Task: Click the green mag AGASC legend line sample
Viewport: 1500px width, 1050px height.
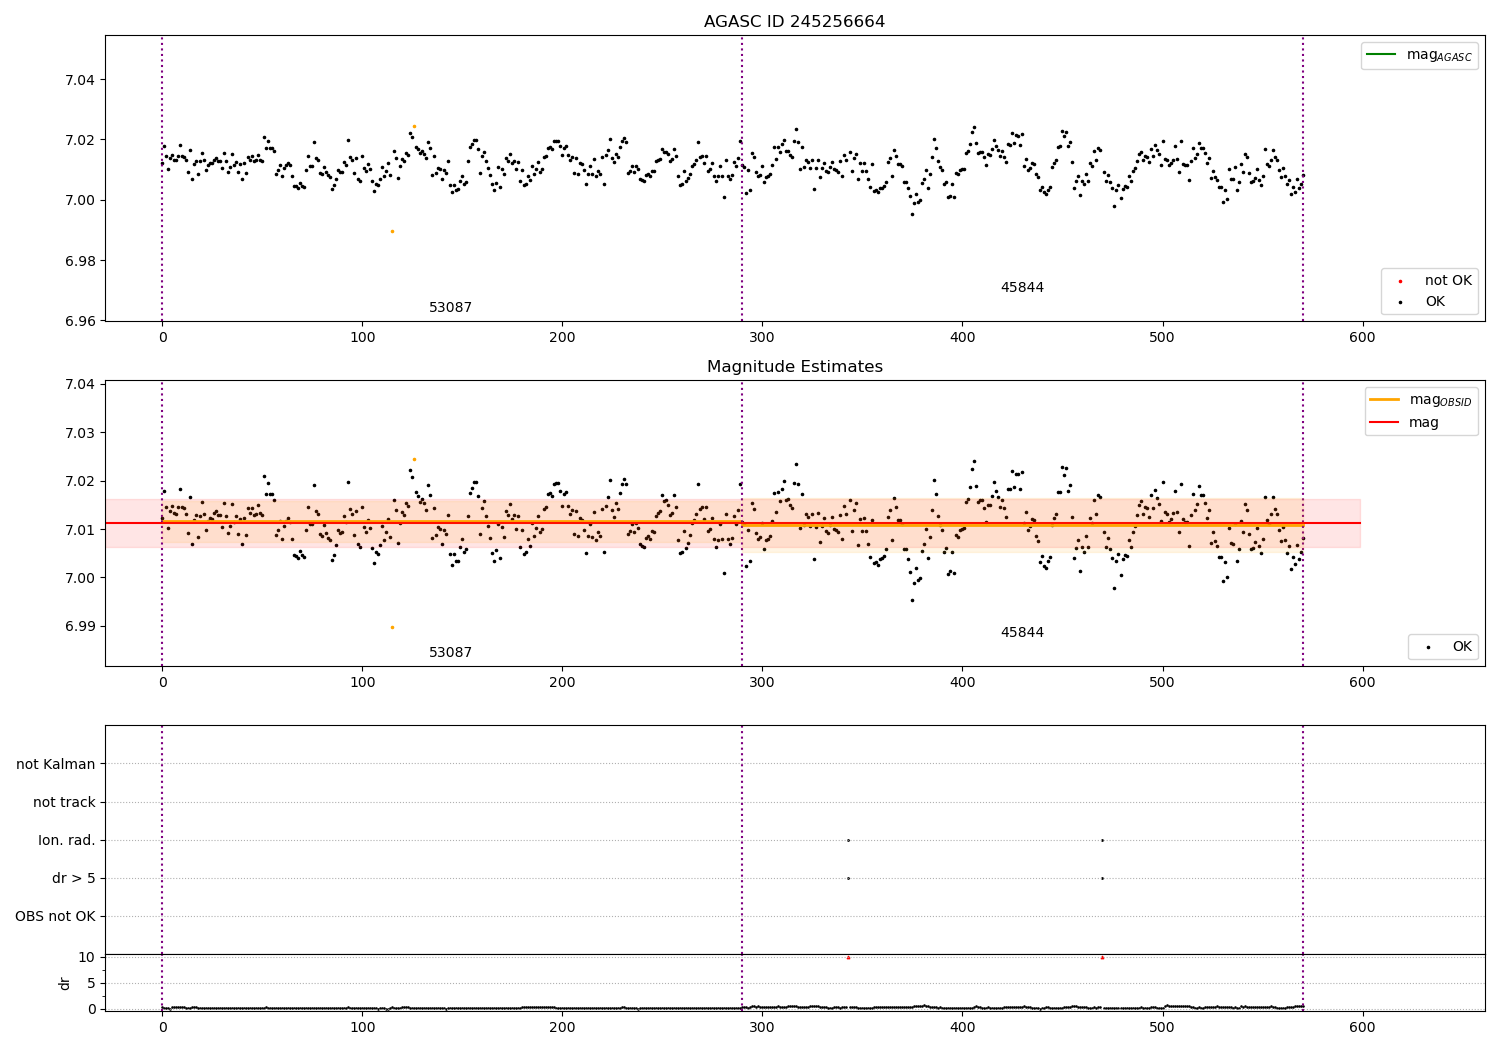Action: point(1381,55)
